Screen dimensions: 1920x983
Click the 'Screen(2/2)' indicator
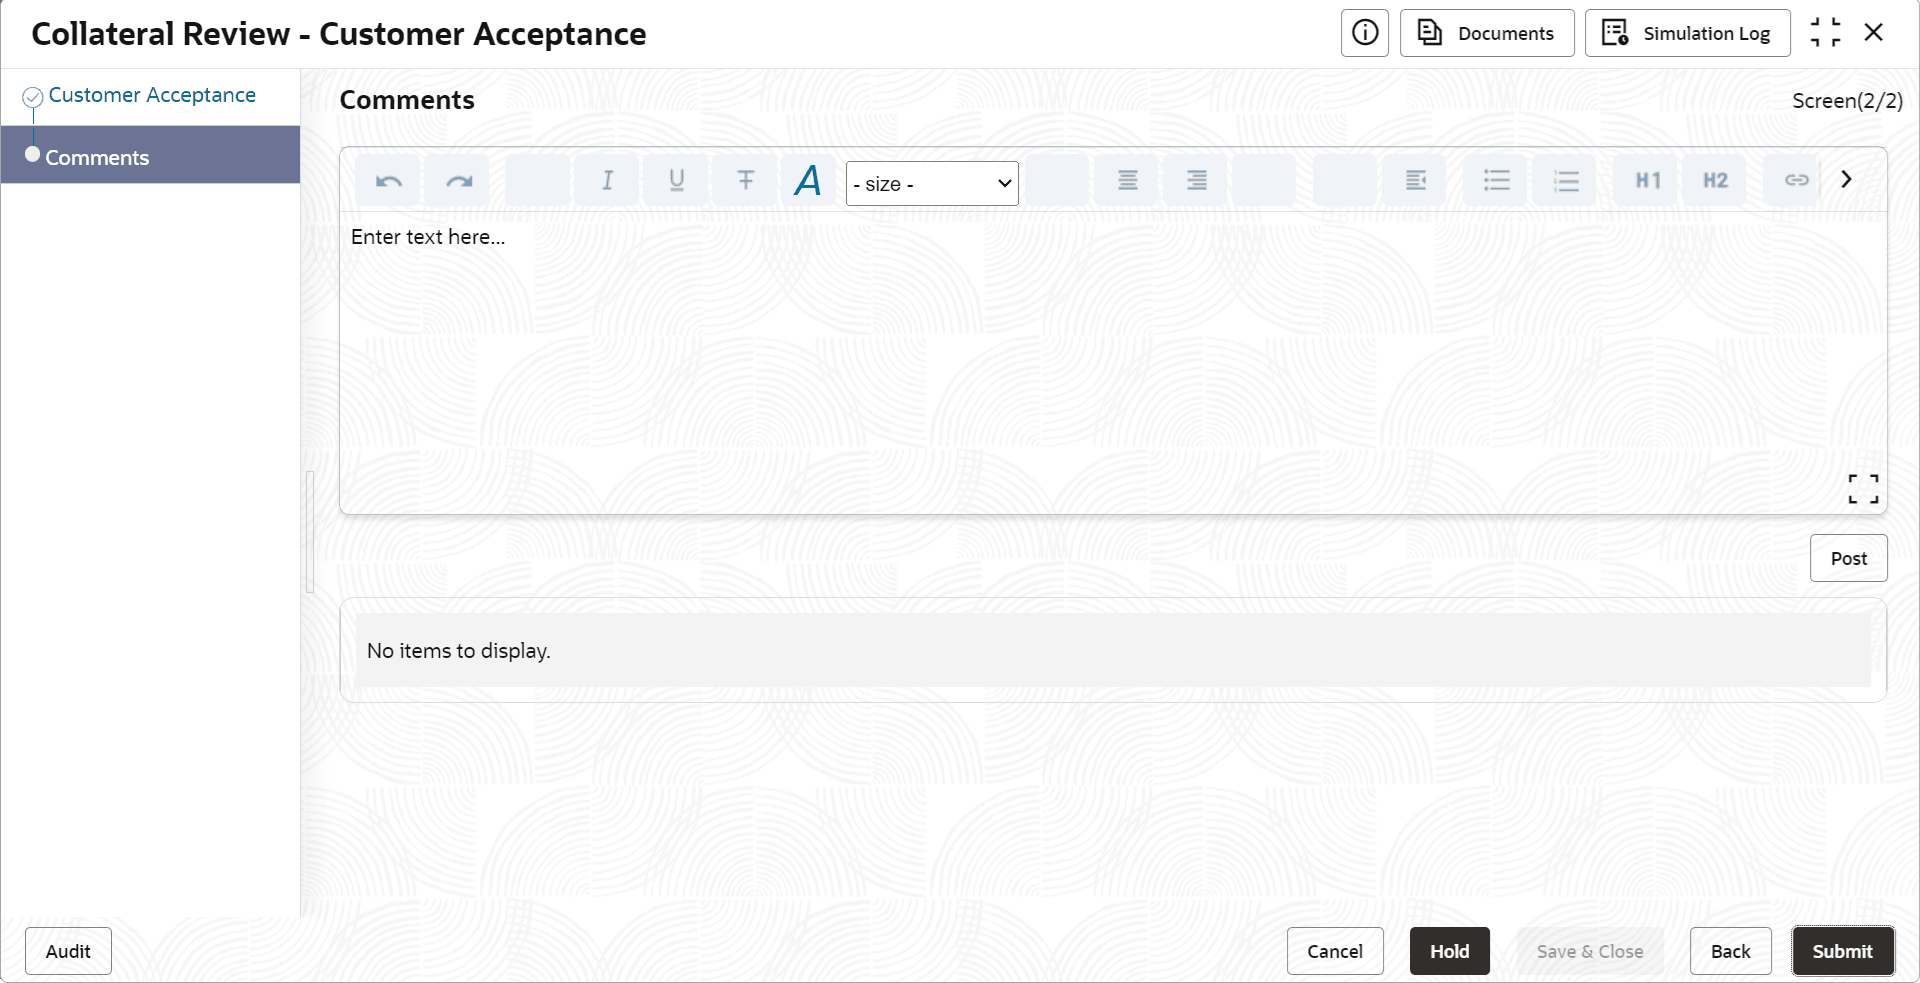[1847, 101]
